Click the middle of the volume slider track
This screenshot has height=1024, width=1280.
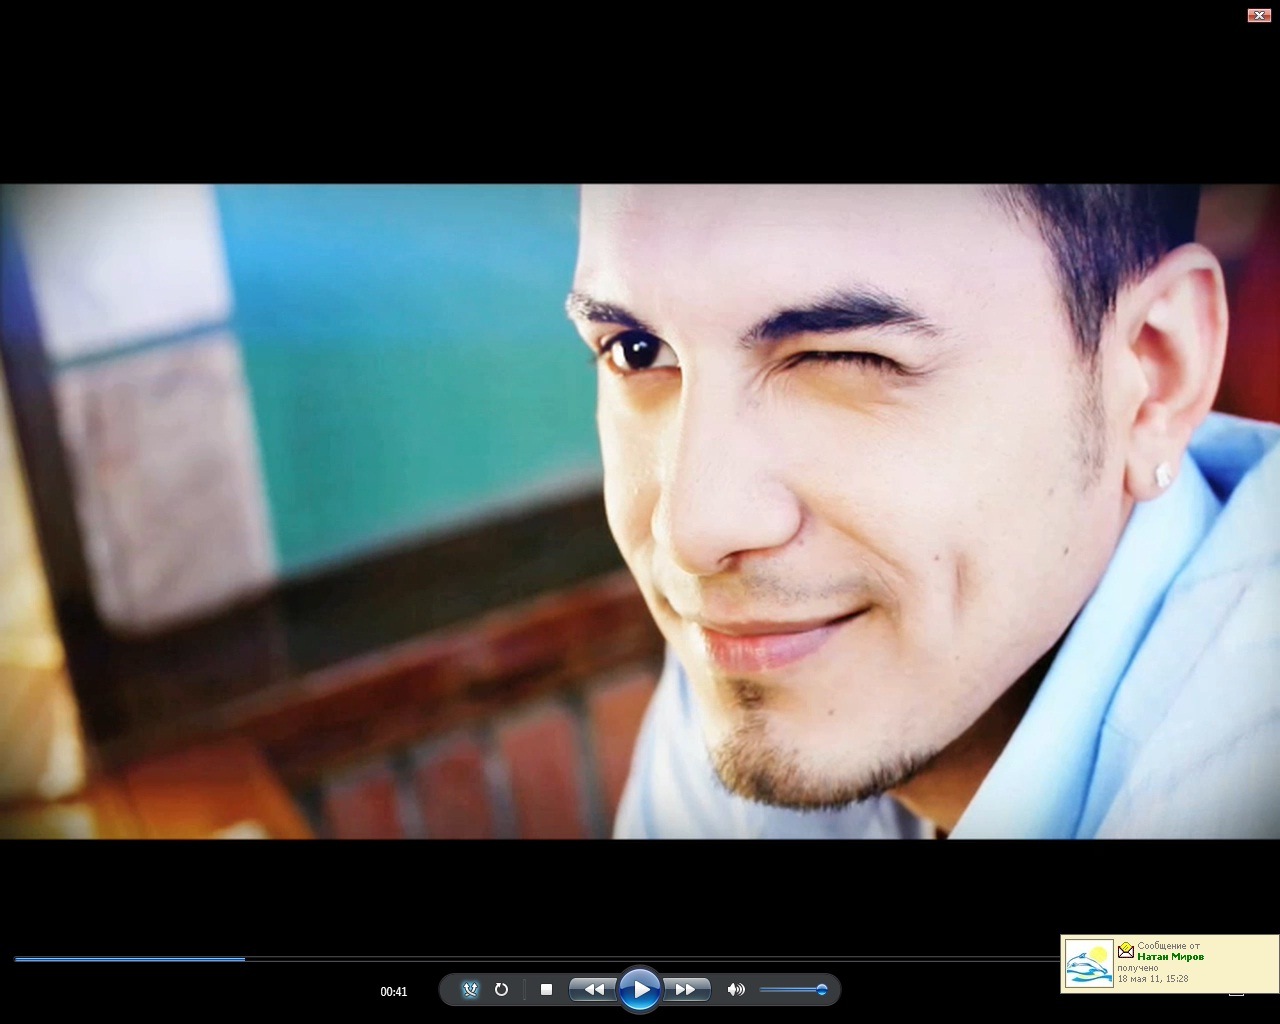pos(790,990)
